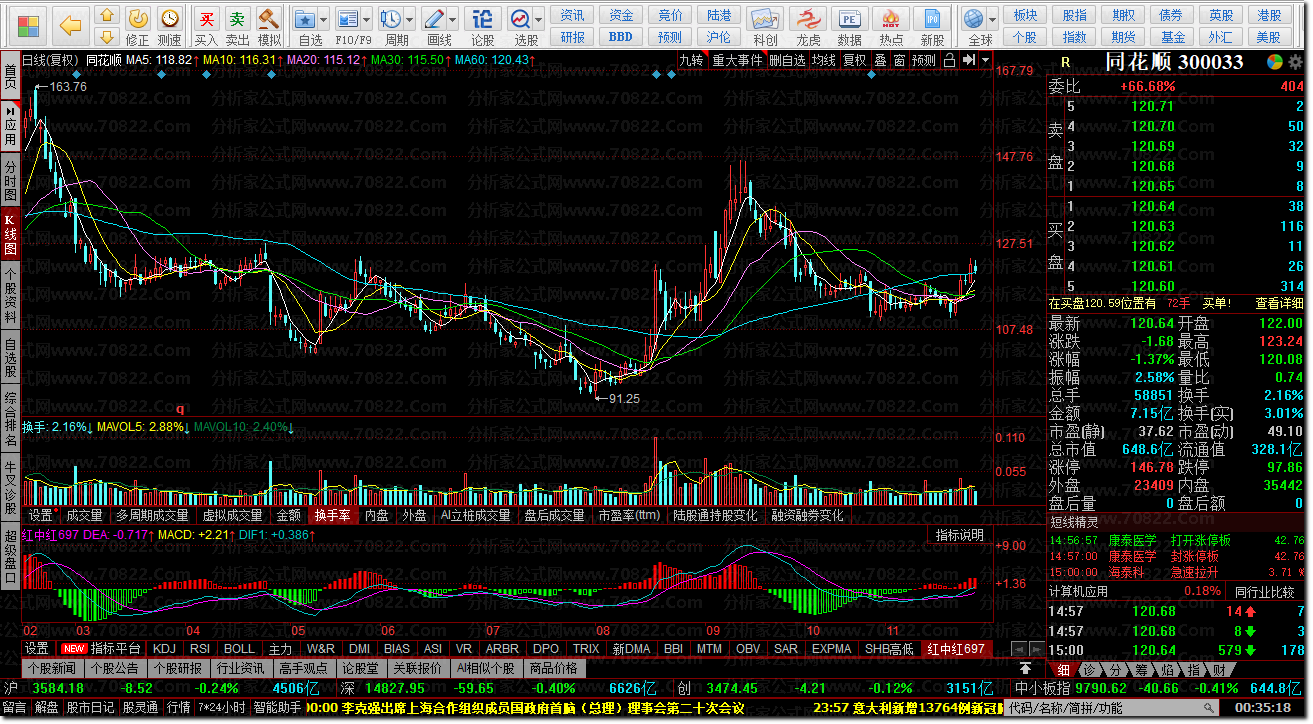Viewport: 1313px width, 724px height.
Task: Click the up arrow page icon
Action: pos(106,17)
